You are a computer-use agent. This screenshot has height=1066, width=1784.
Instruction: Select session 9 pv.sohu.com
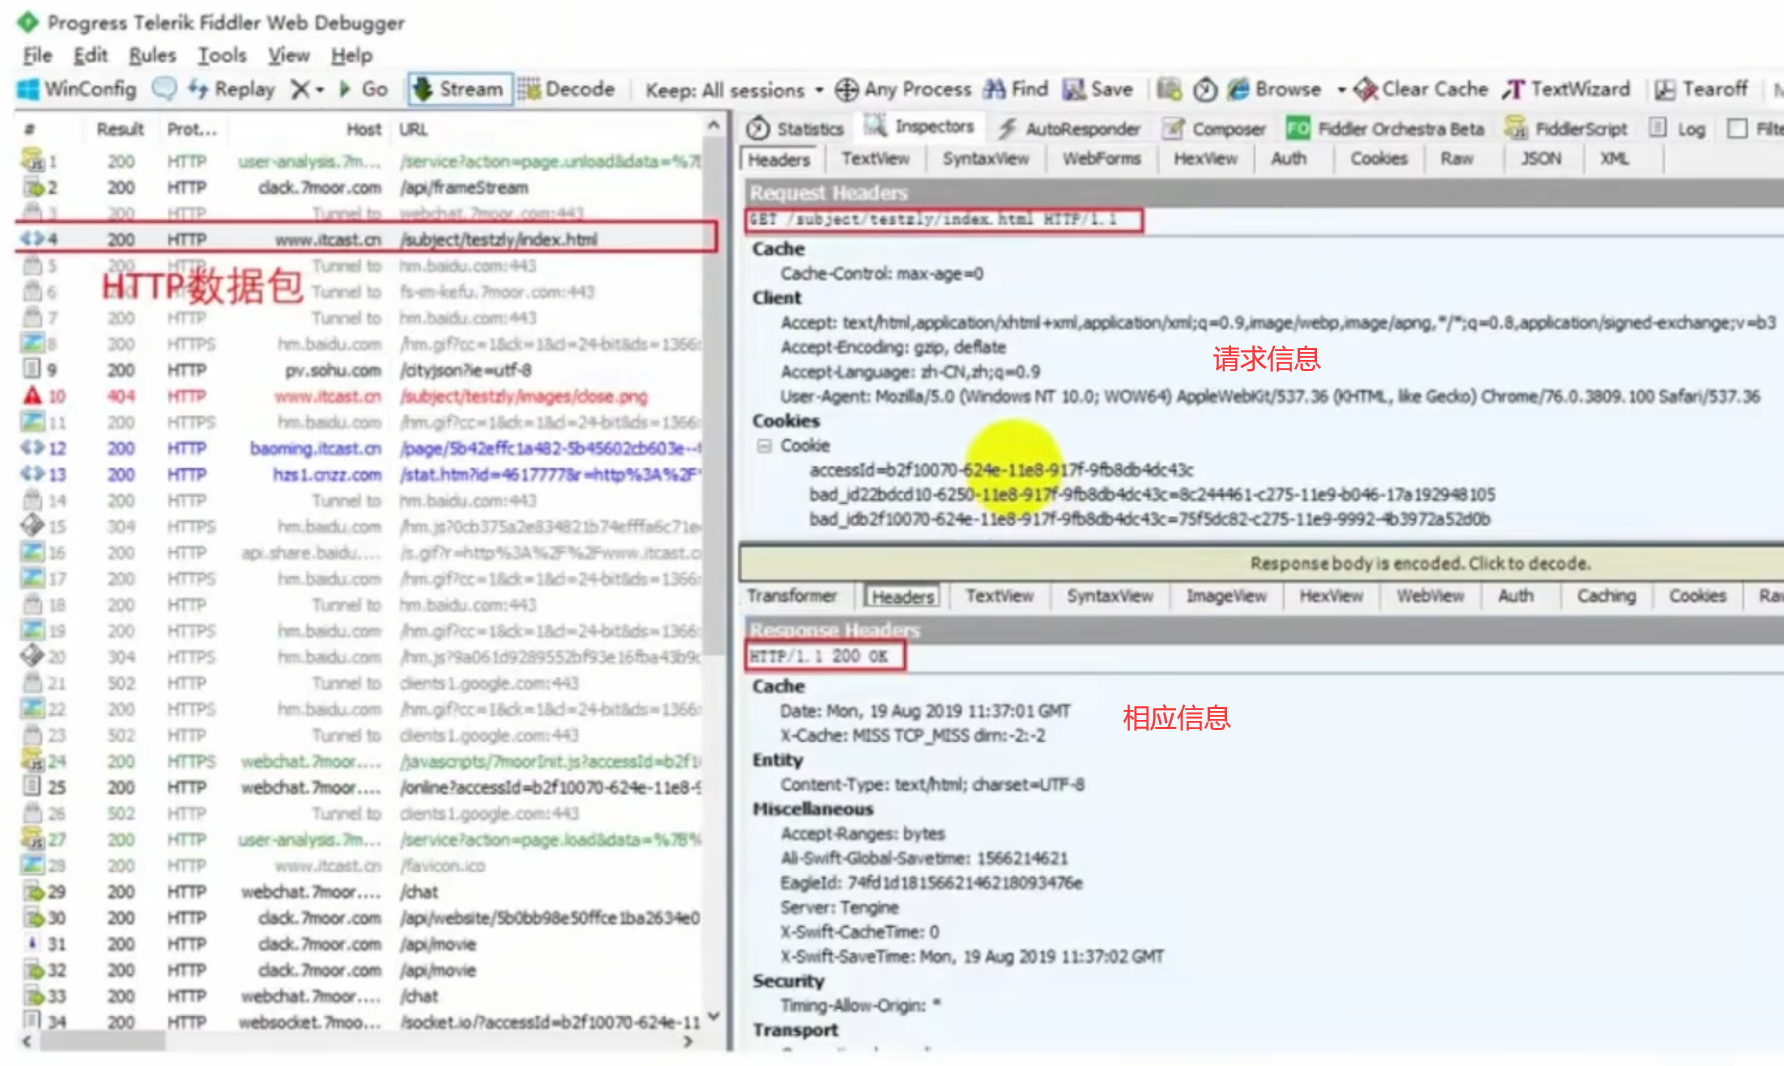pyautogui.click(x=362, y=370)
